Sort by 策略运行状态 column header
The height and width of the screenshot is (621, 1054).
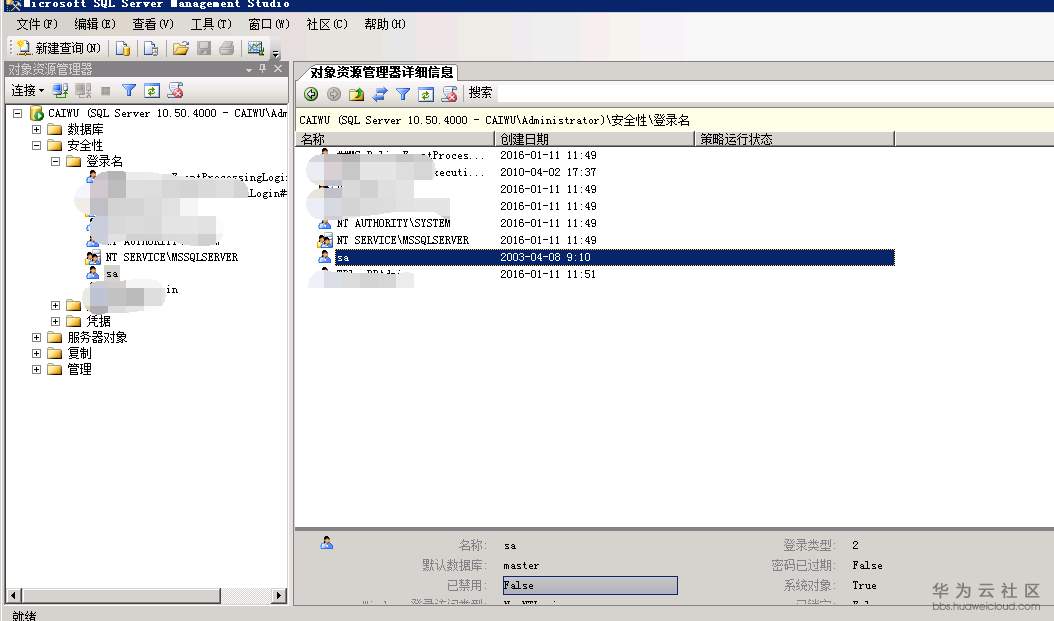tap(795, 139)
